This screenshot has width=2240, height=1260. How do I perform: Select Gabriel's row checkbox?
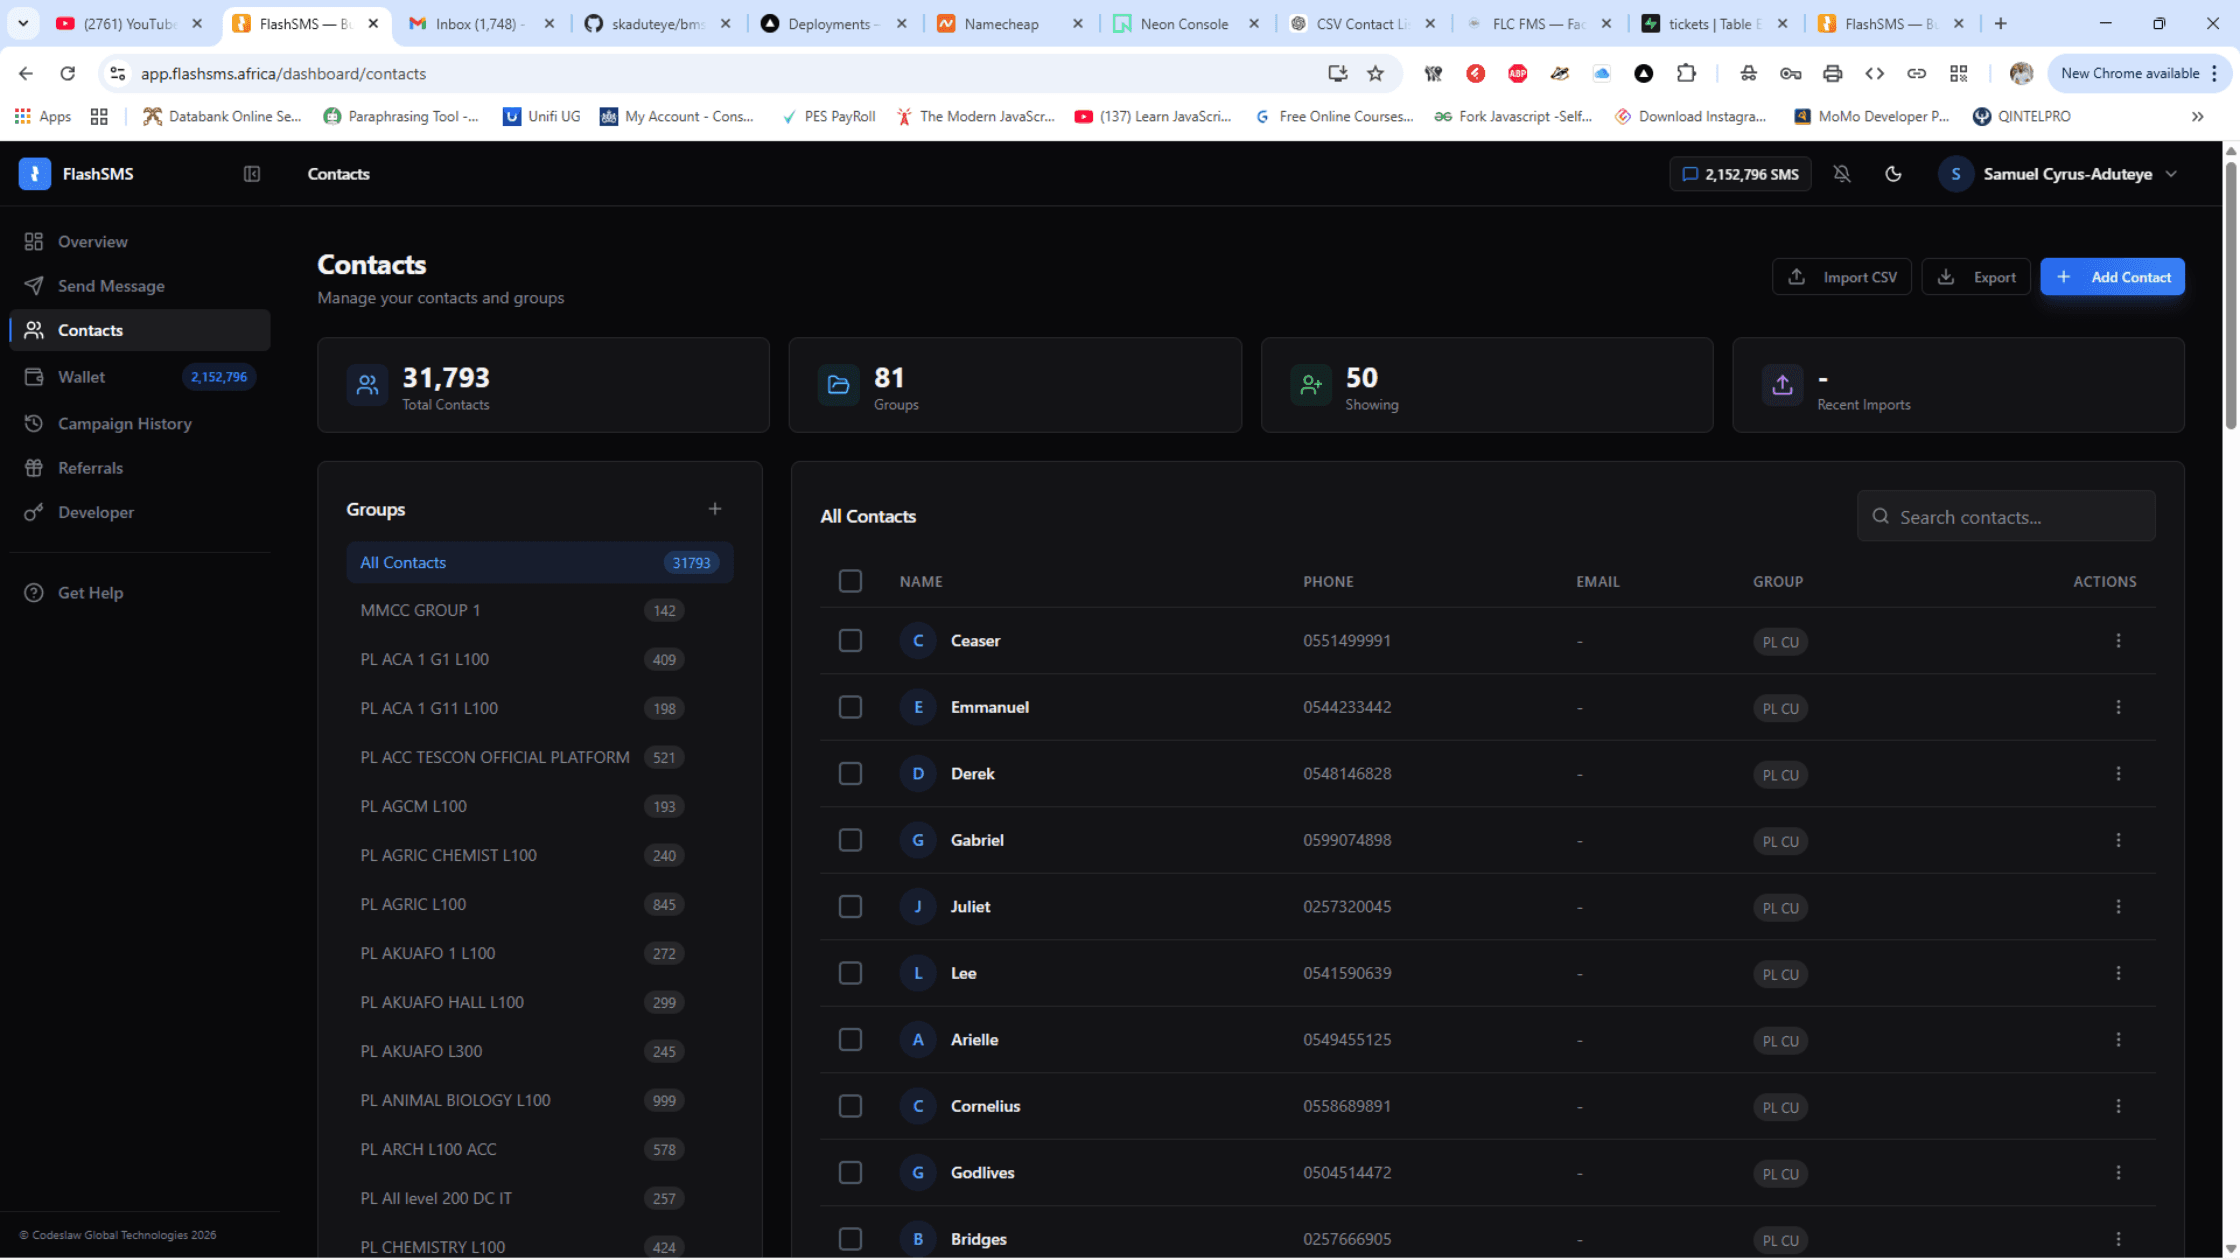850,840
